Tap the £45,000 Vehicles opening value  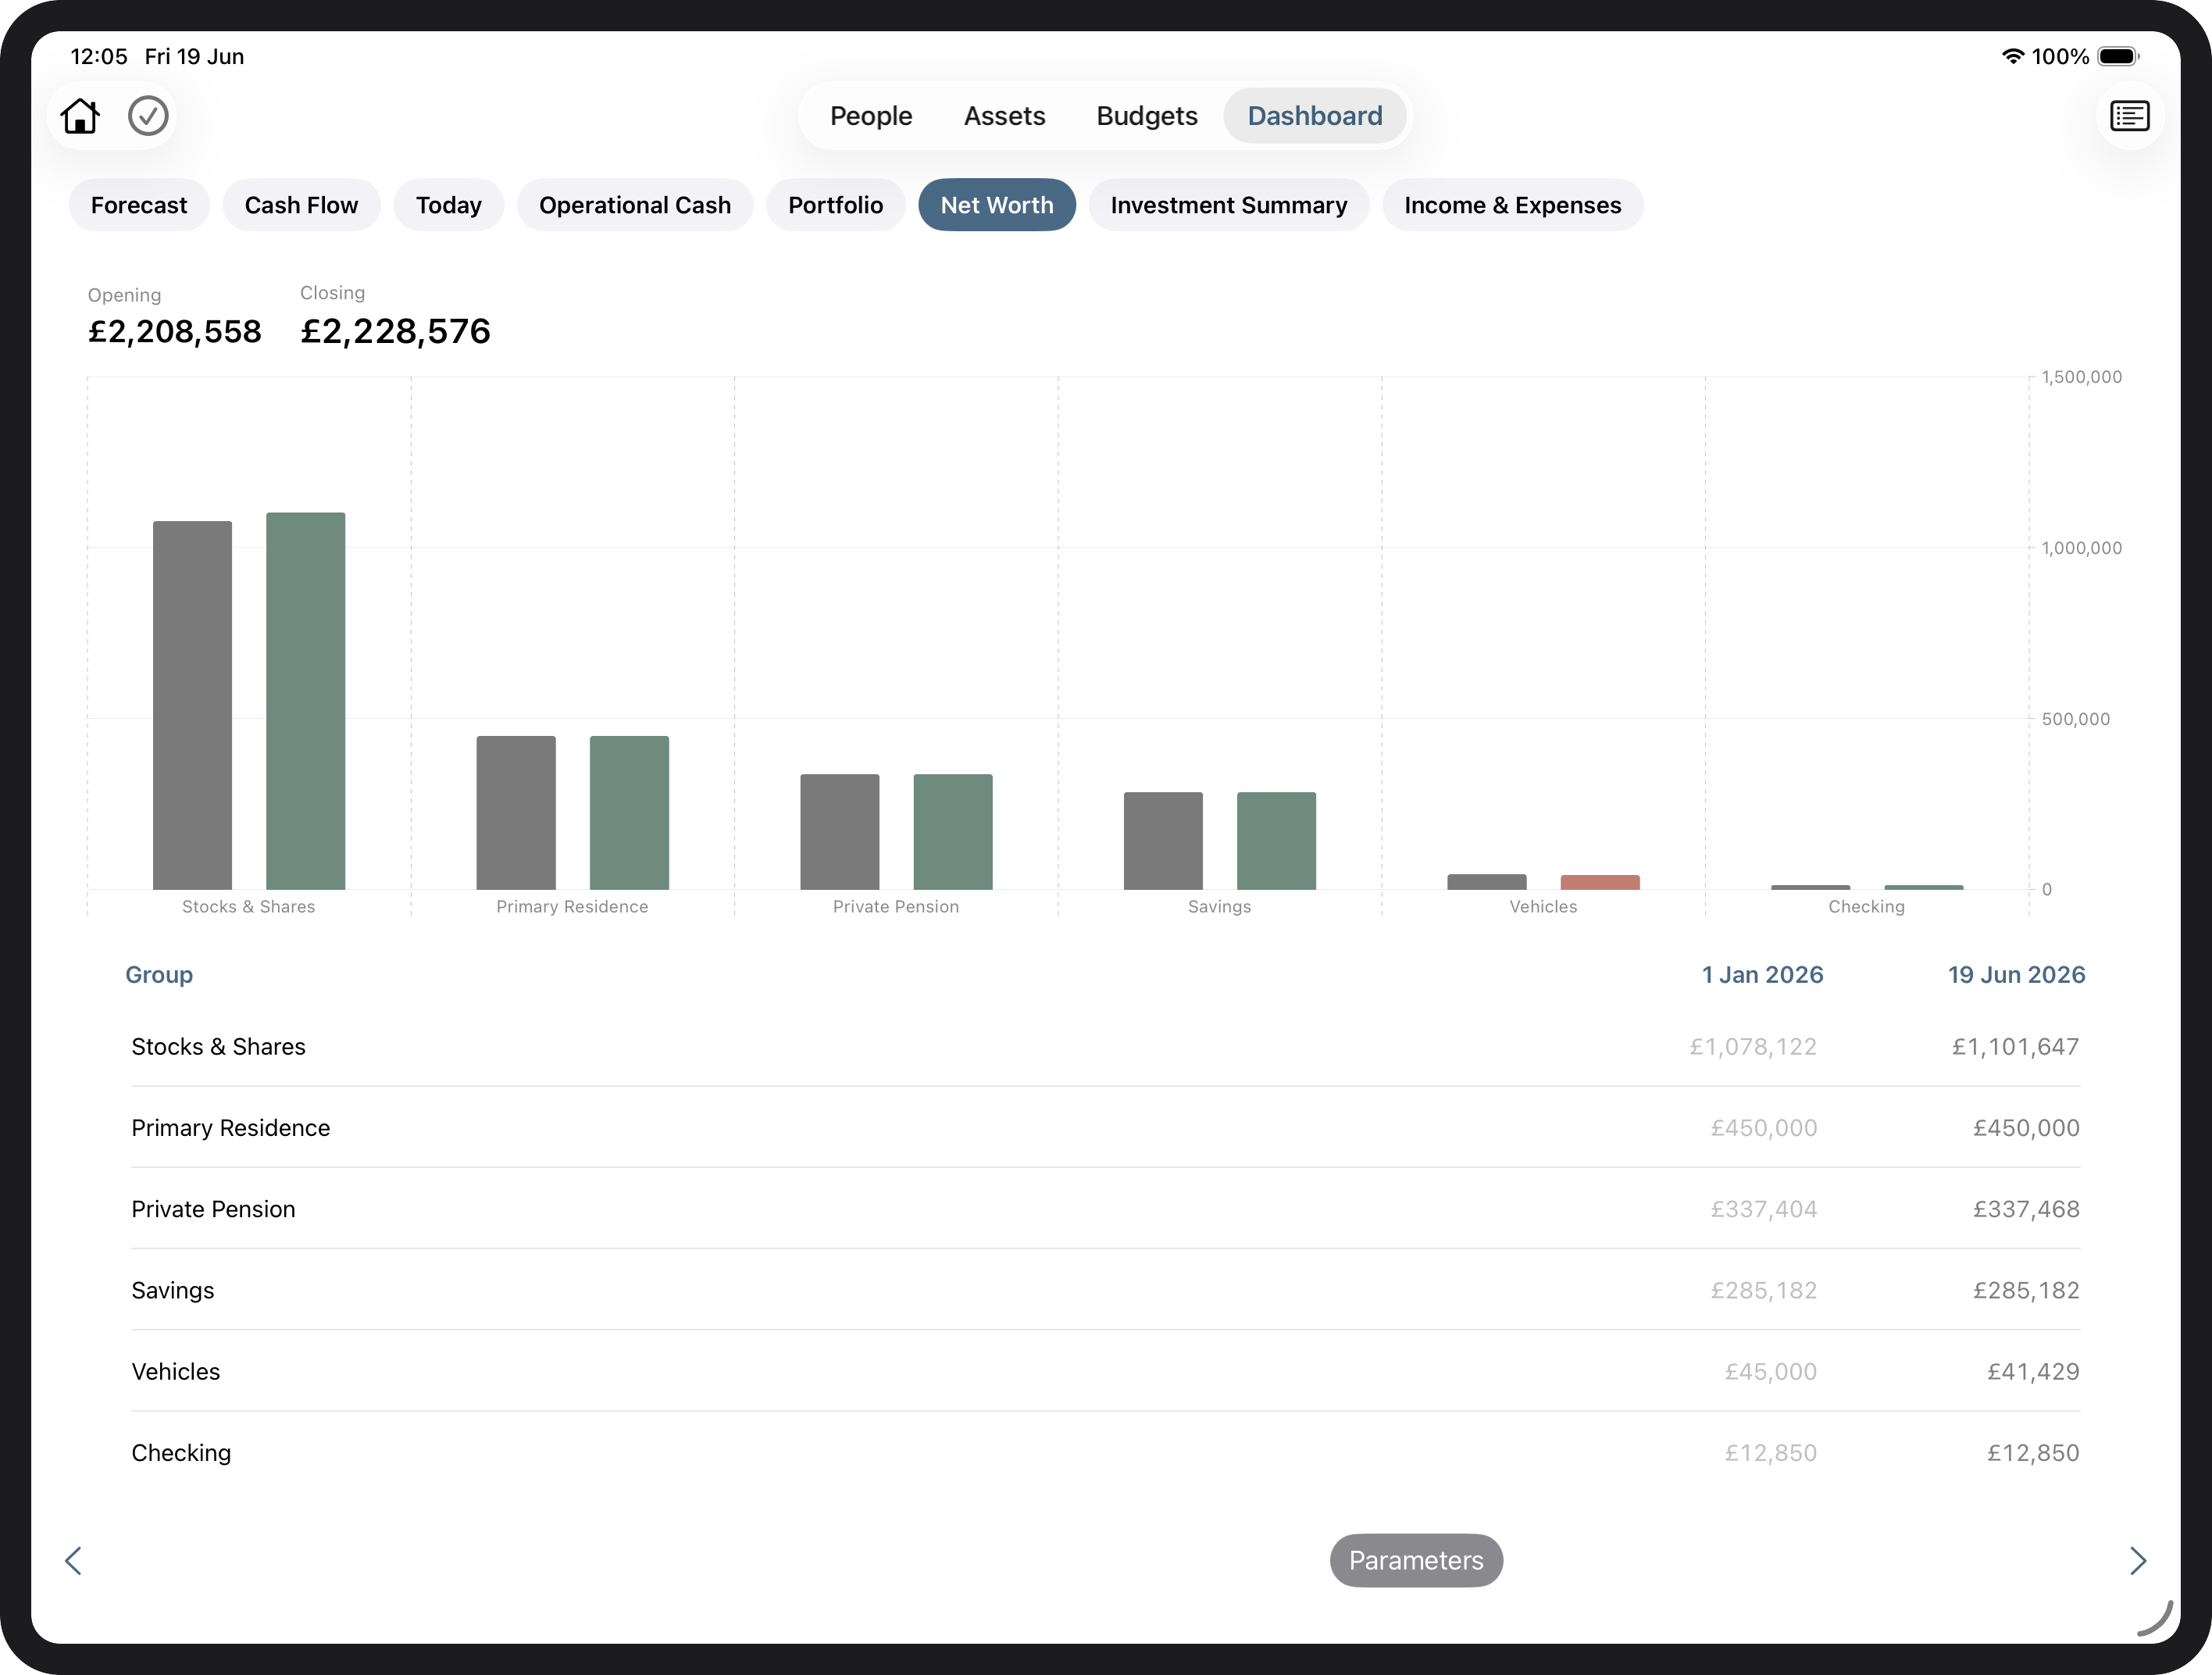pos(1770,1372)
